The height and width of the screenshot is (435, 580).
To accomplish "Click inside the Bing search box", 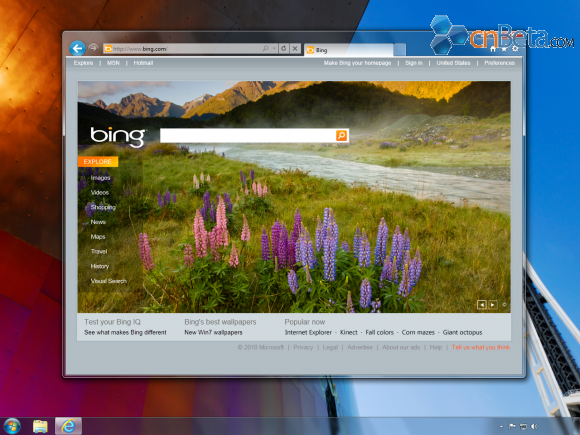I will 247,135.
